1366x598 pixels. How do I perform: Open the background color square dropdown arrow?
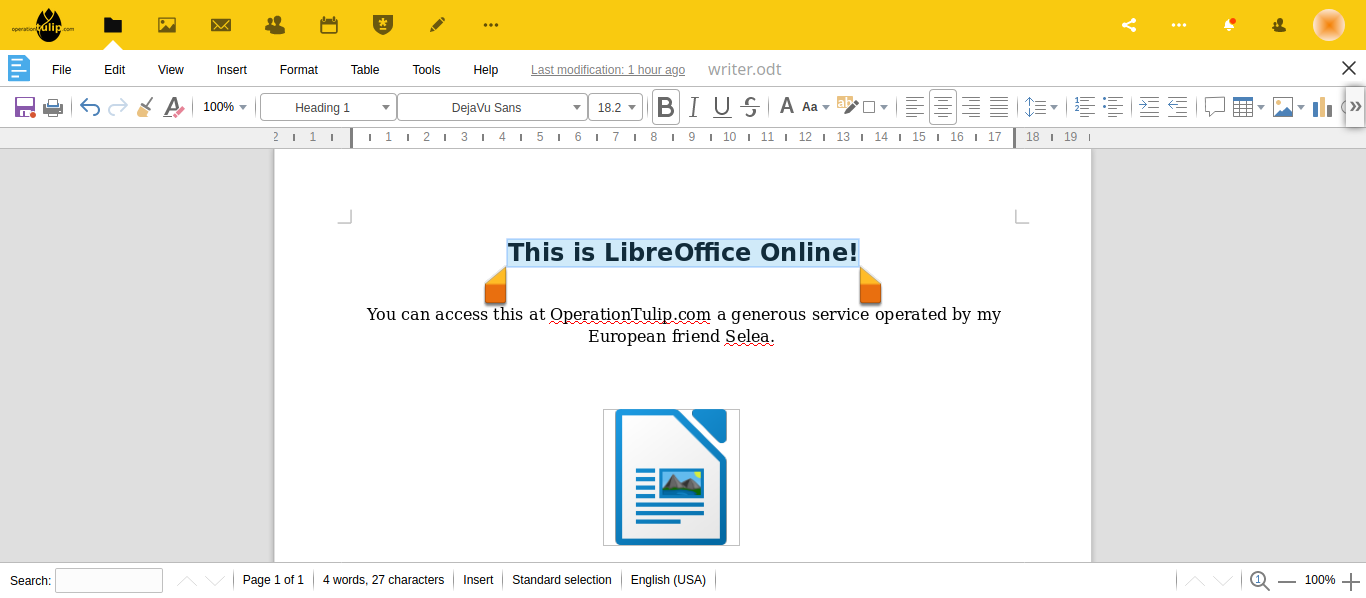pos(884,107)
